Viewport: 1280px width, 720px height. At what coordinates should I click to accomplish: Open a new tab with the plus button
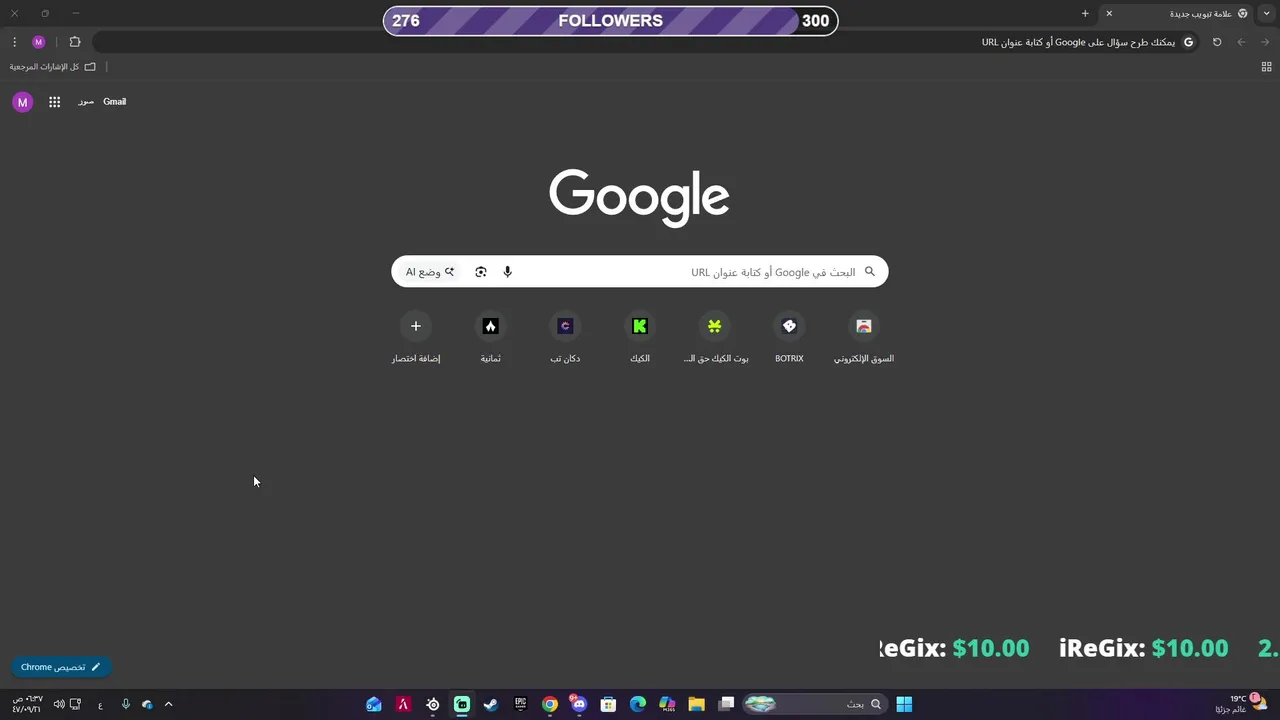click(1085, 14)
